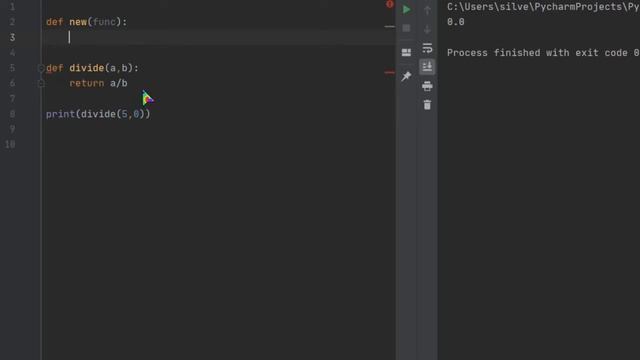640x360 pixels.
Task: Click the Restore Layout icon
Action: coord(406,52)
